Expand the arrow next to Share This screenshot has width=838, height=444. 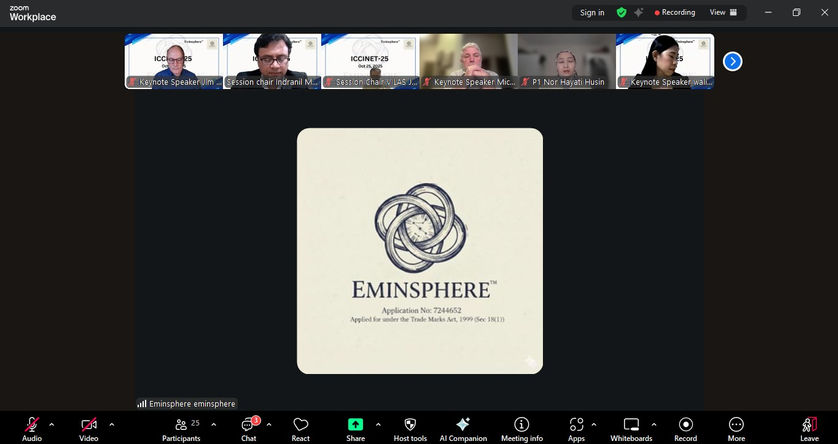pos(378,425)
